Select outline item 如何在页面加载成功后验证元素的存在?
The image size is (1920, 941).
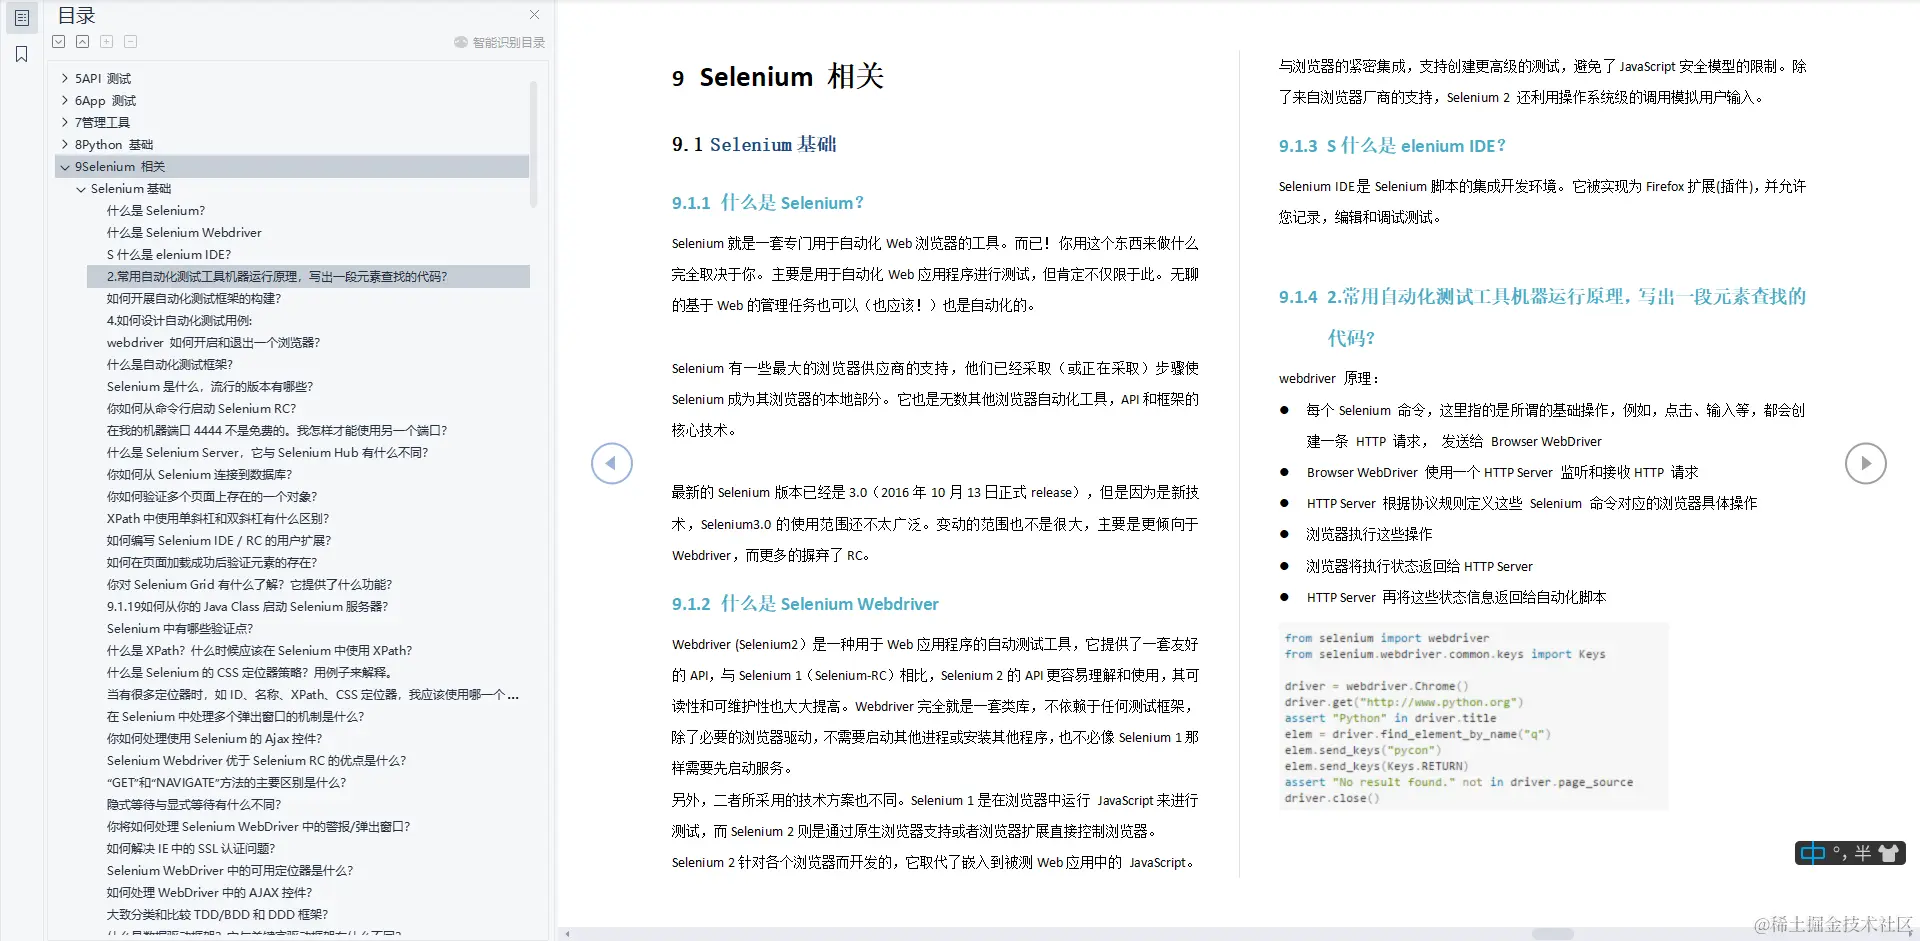point(212,562)
